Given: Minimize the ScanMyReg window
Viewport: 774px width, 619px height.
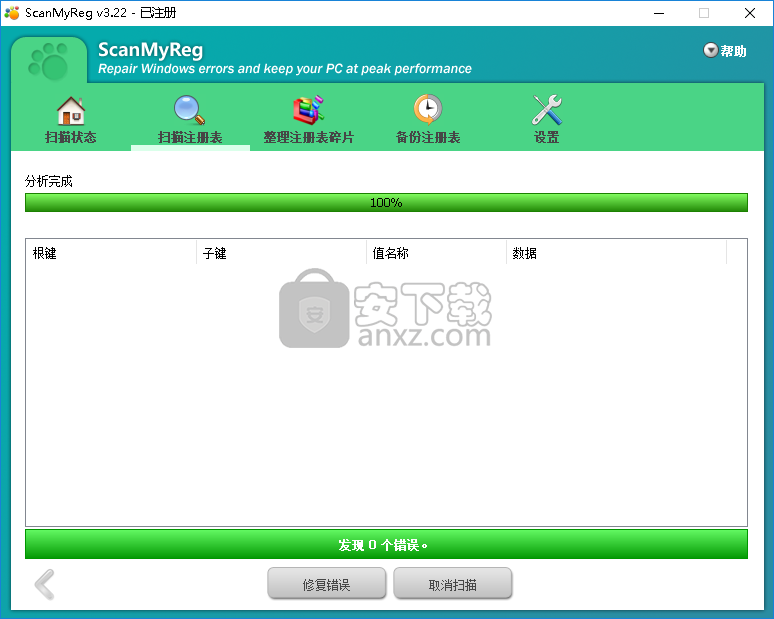Looking at the screenshot, I should [x=659, y=13].
